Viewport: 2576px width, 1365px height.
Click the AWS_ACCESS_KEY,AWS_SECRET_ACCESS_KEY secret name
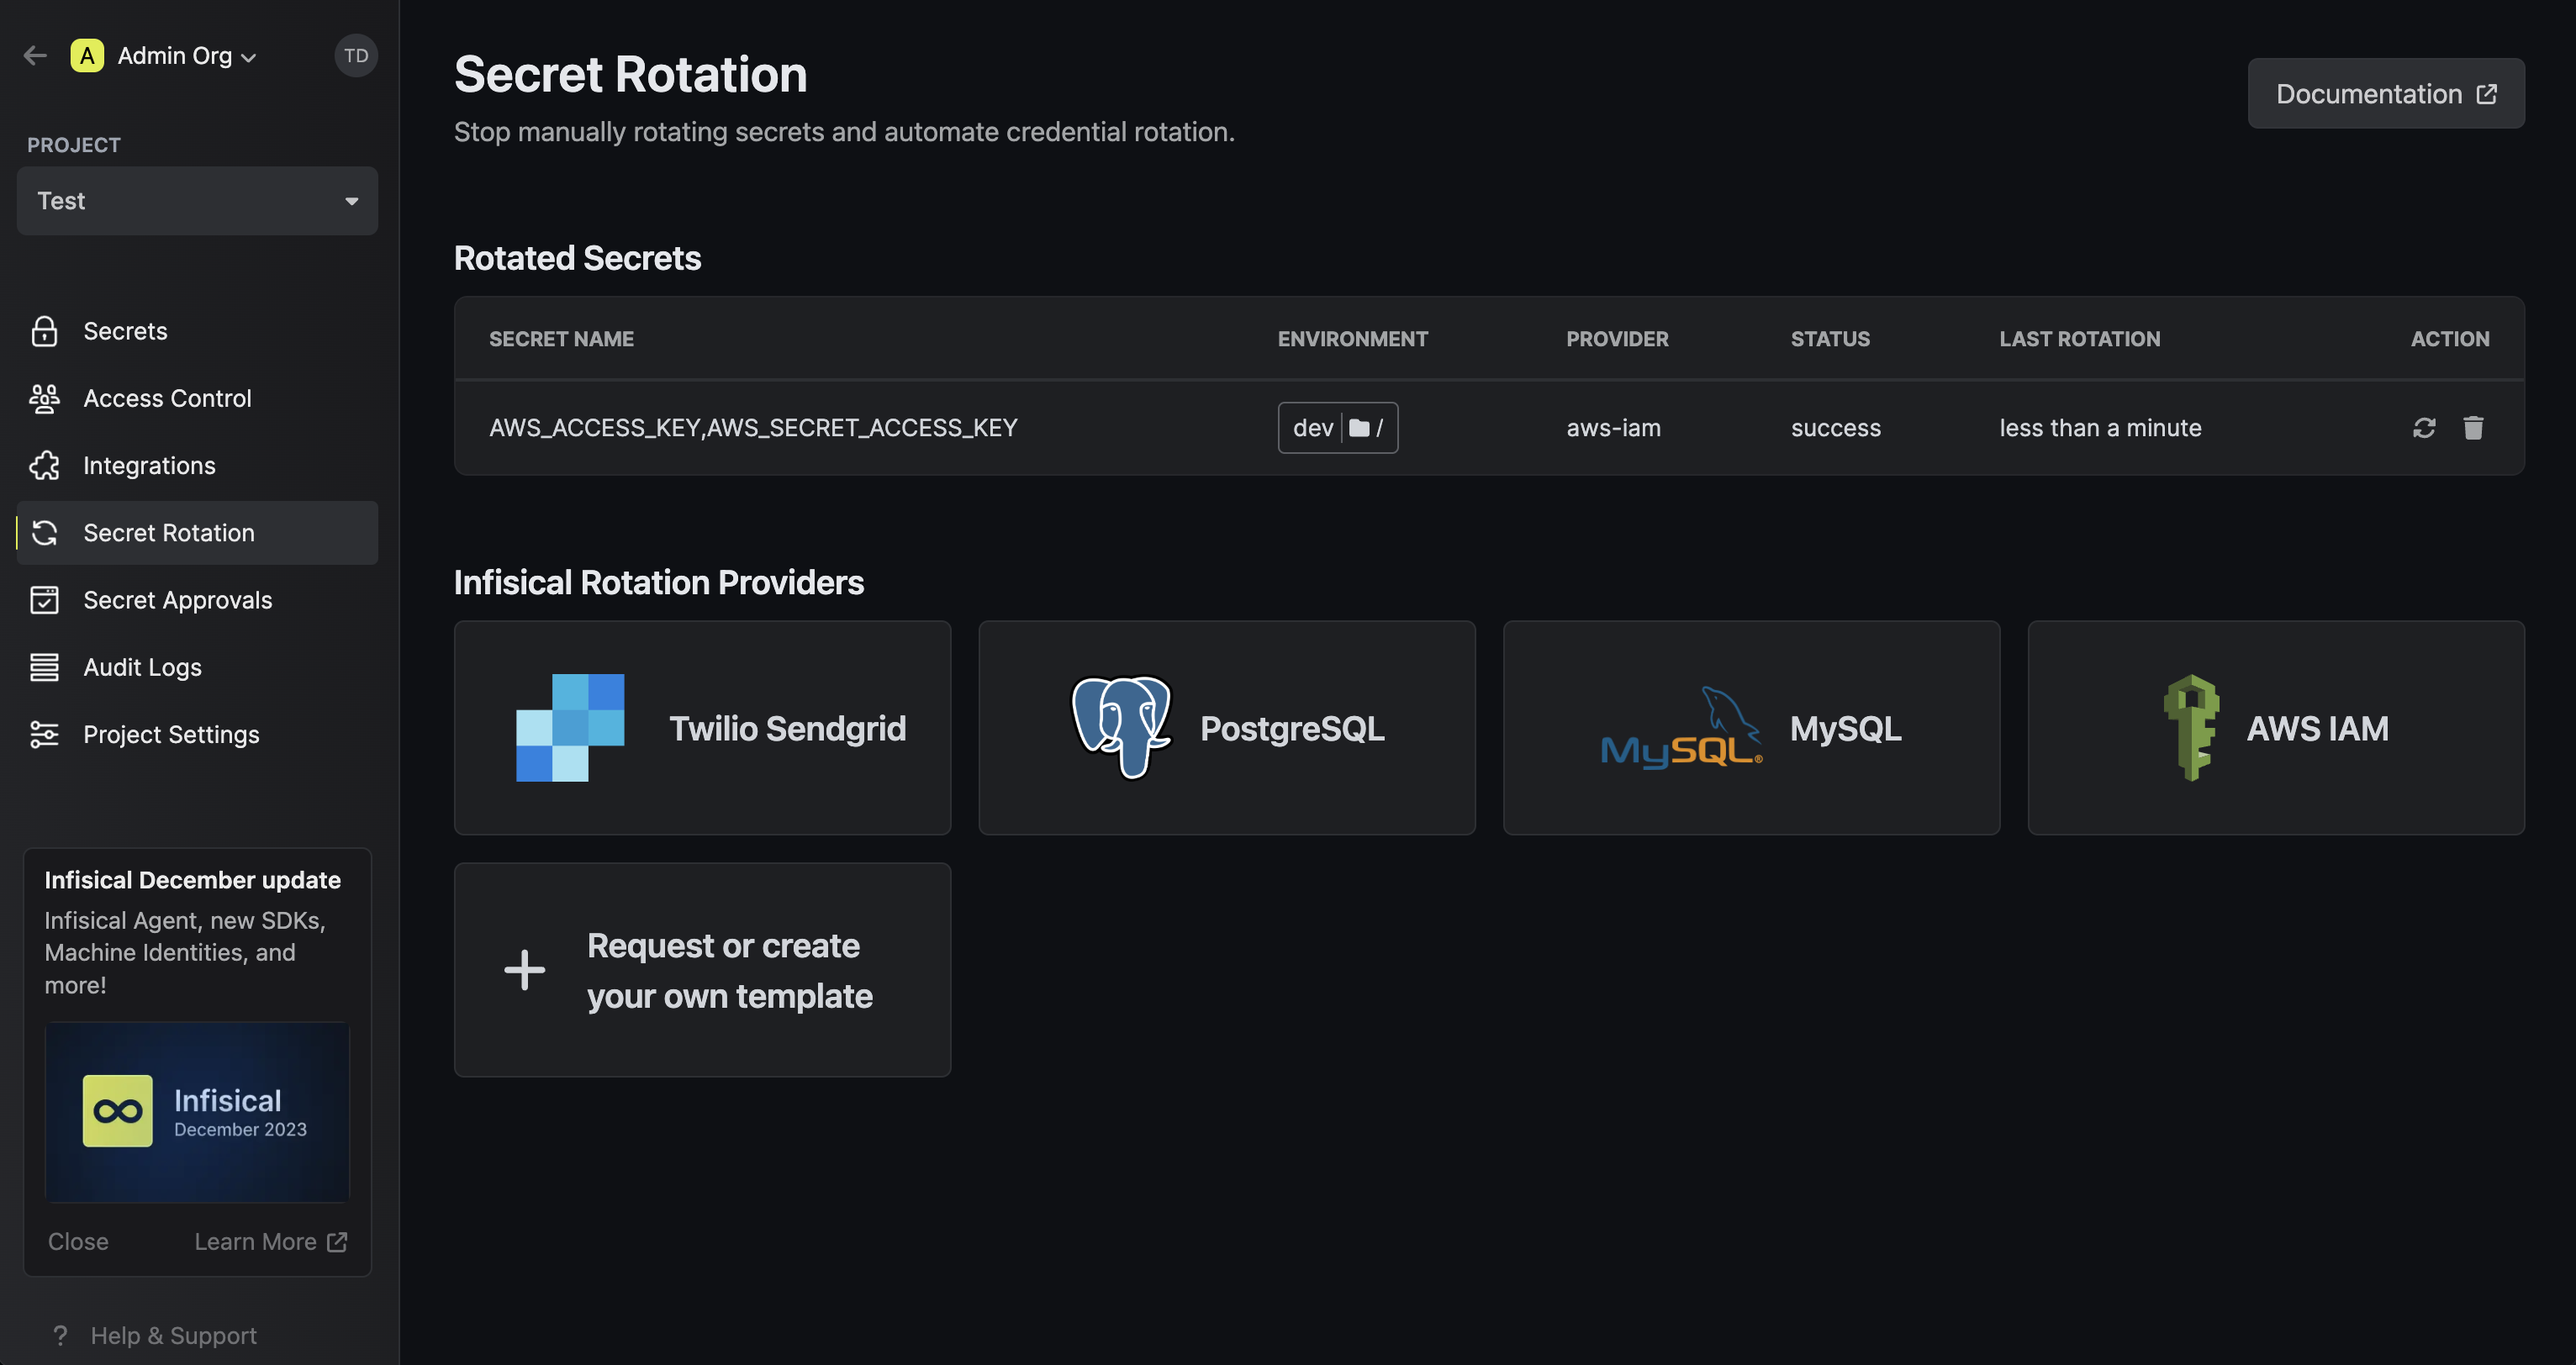753,428
